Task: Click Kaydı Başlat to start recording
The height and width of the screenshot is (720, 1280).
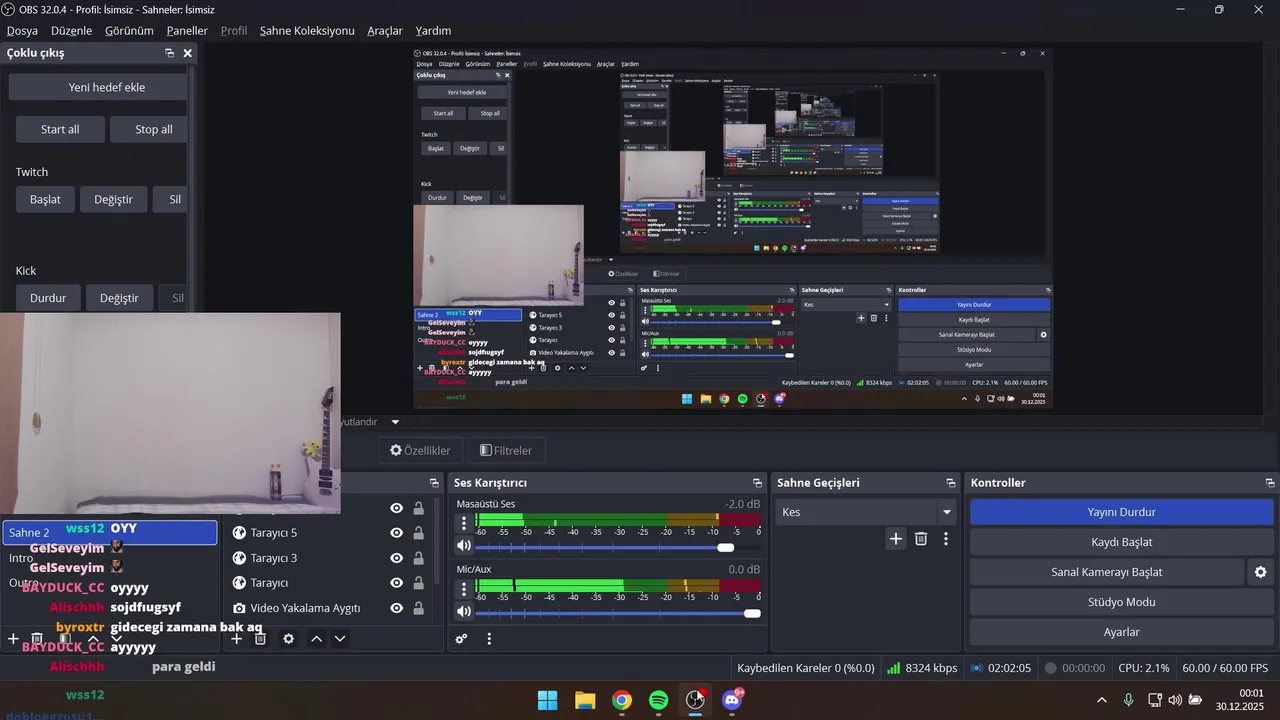Action: (x=1121, y=542)
